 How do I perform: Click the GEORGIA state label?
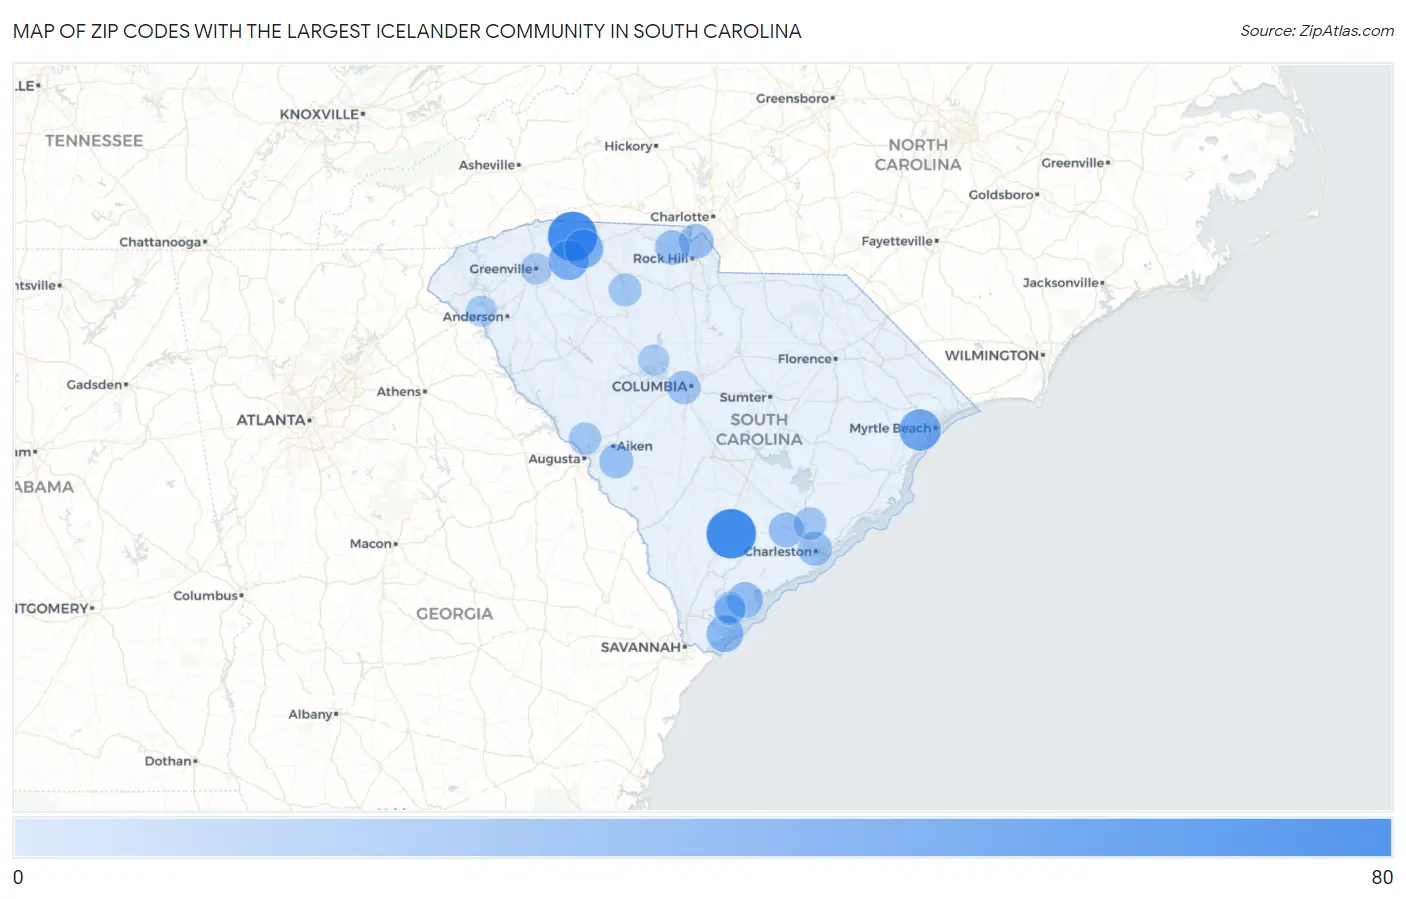click(x=455, y=614)
